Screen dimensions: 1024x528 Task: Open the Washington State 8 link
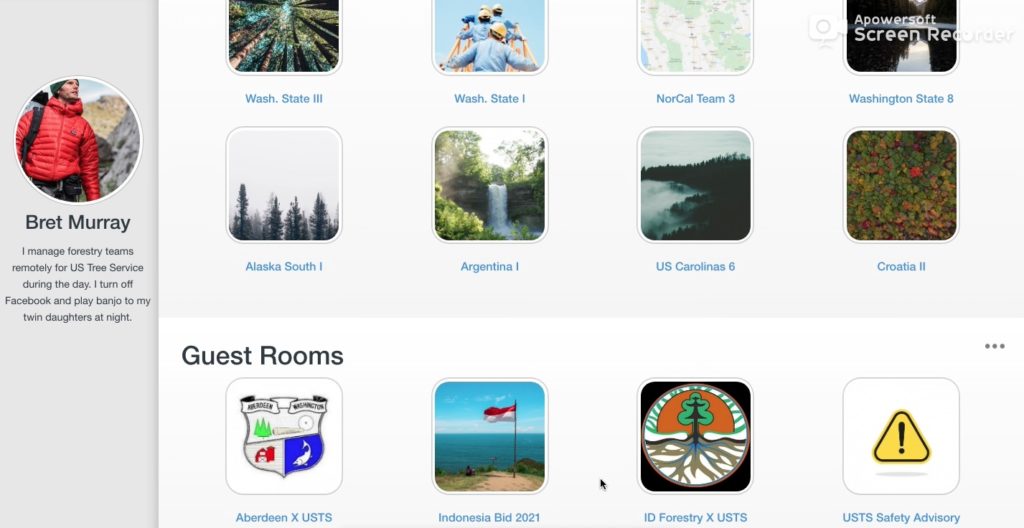point(901,99)
